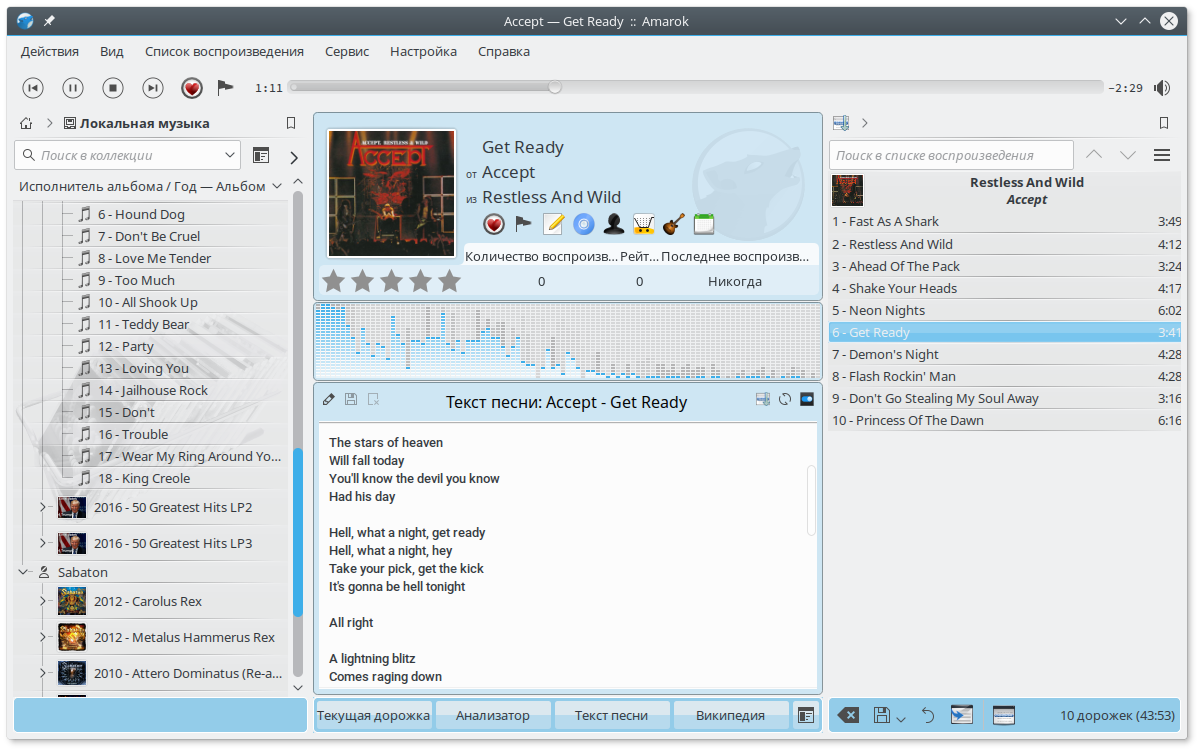
Task: Open the Действия menu
Action: tap(49, 51)
